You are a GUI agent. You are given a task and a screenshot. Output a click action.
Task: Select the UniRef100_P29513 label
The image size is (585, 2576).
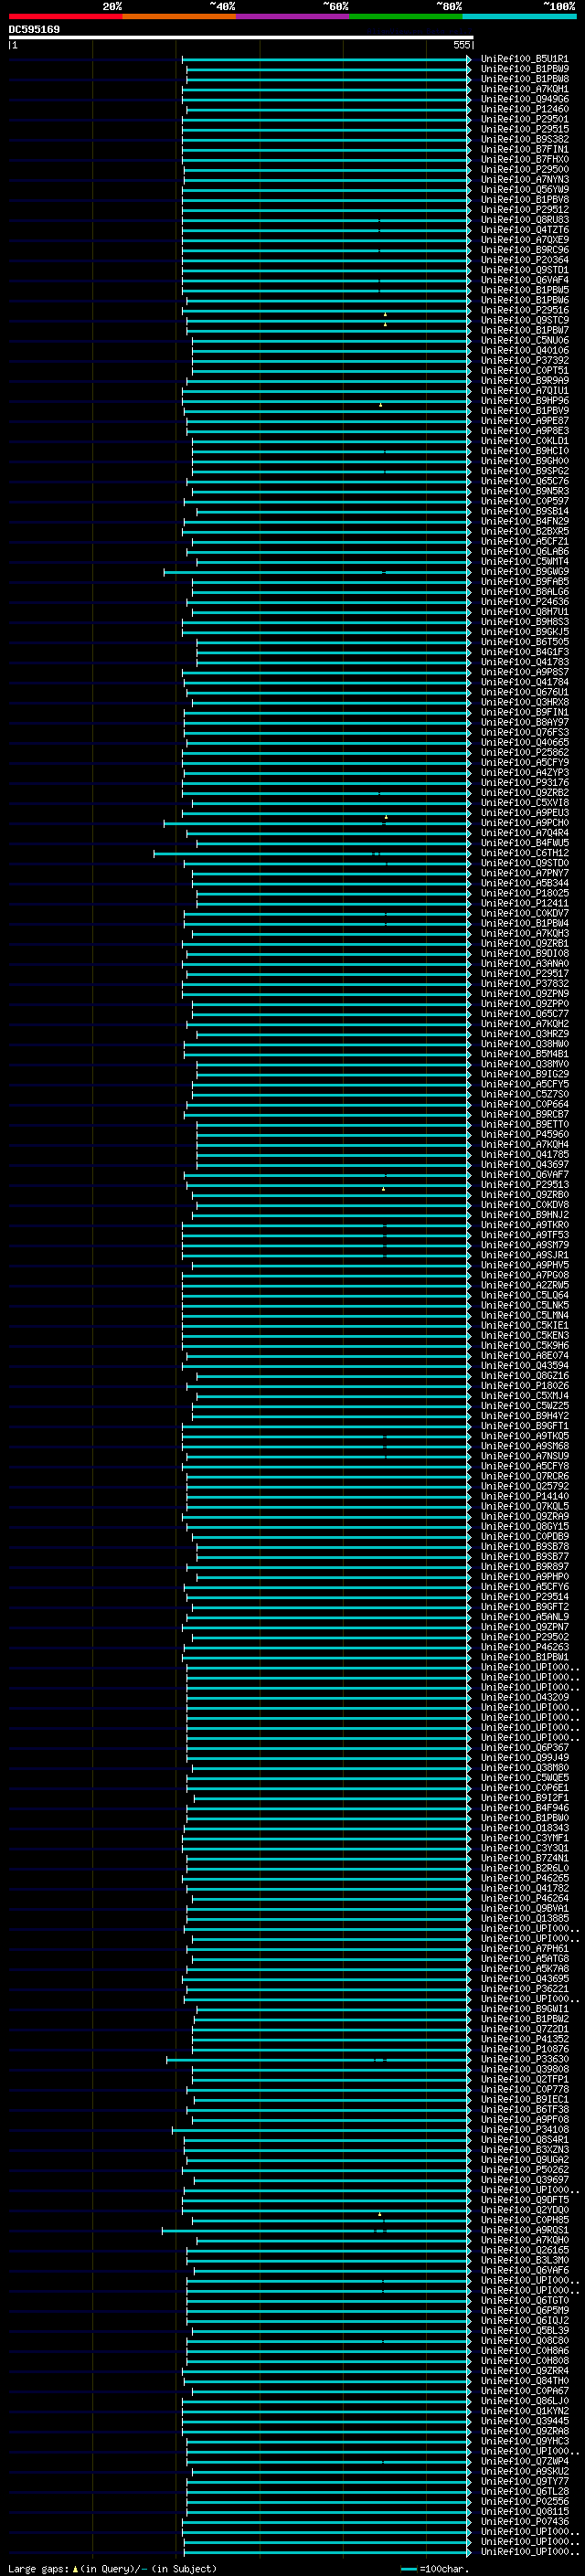point(524,1184)
